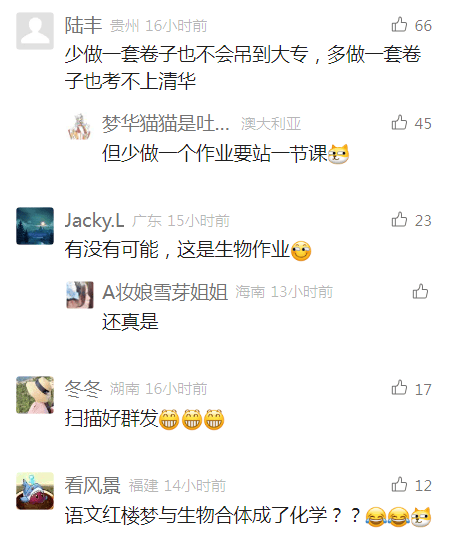Screen dimensions: 462x560
Task: Select comment 语文红楼梦与生物合体成了化学
Action: (196, 515)
